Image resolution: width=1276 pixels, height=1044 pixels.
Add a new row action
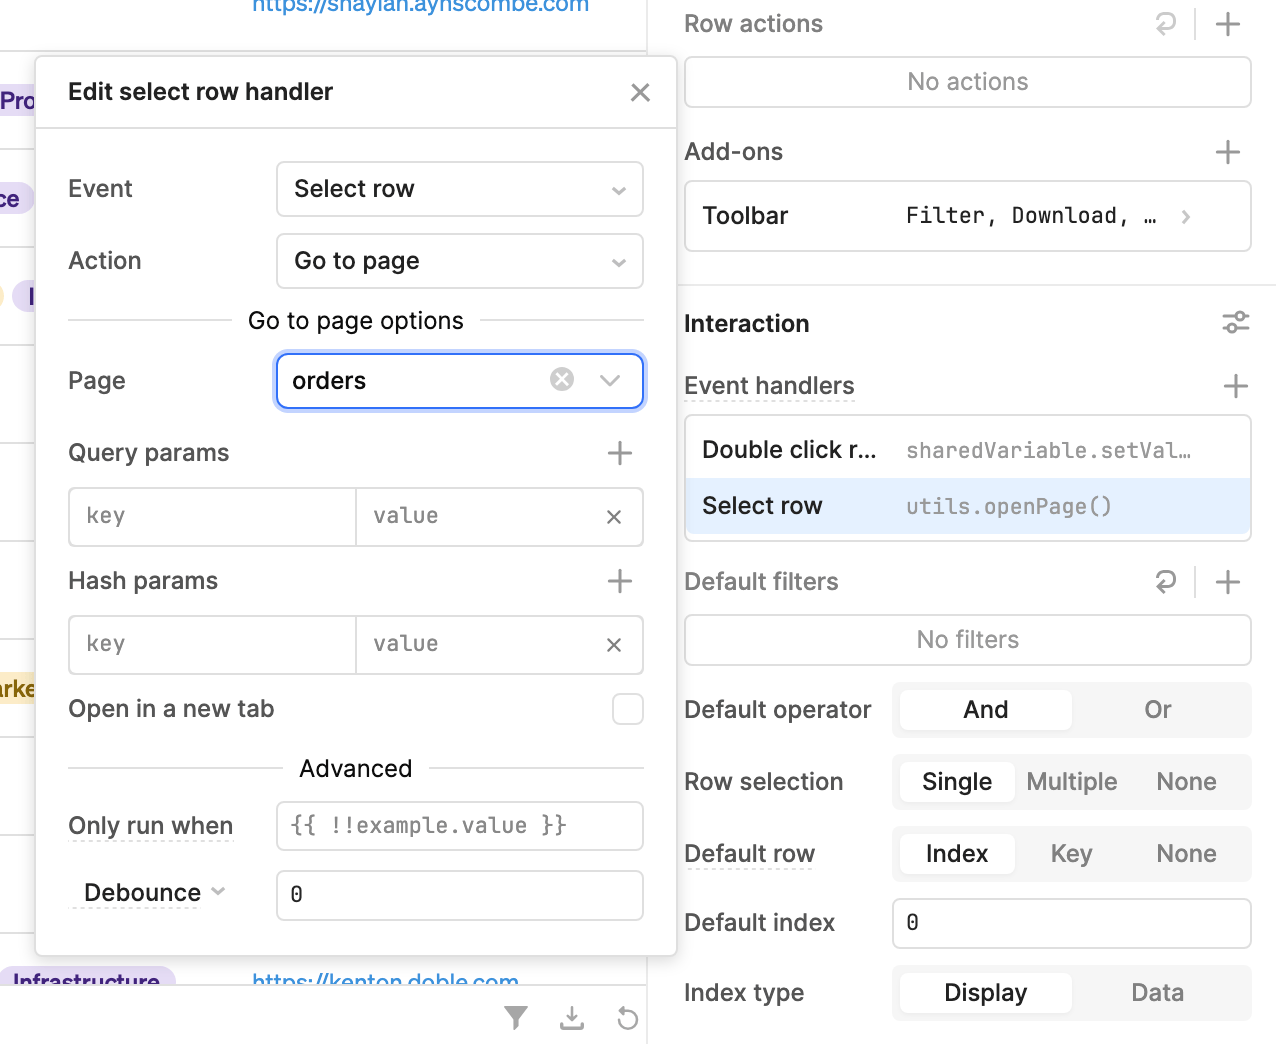tap(1228, 24)
